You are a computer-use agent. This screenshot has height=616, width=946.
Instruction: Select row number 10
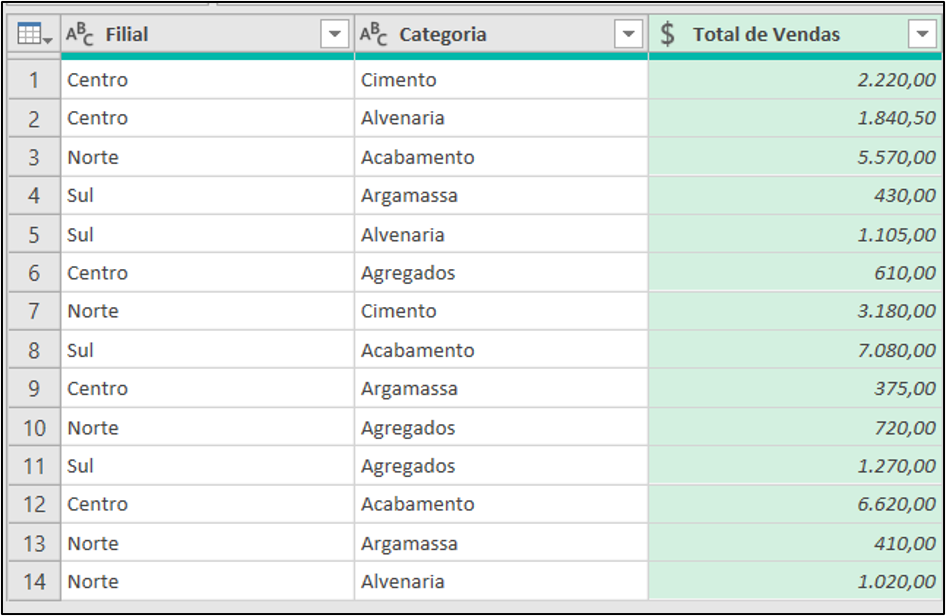[x=34, y=427]
